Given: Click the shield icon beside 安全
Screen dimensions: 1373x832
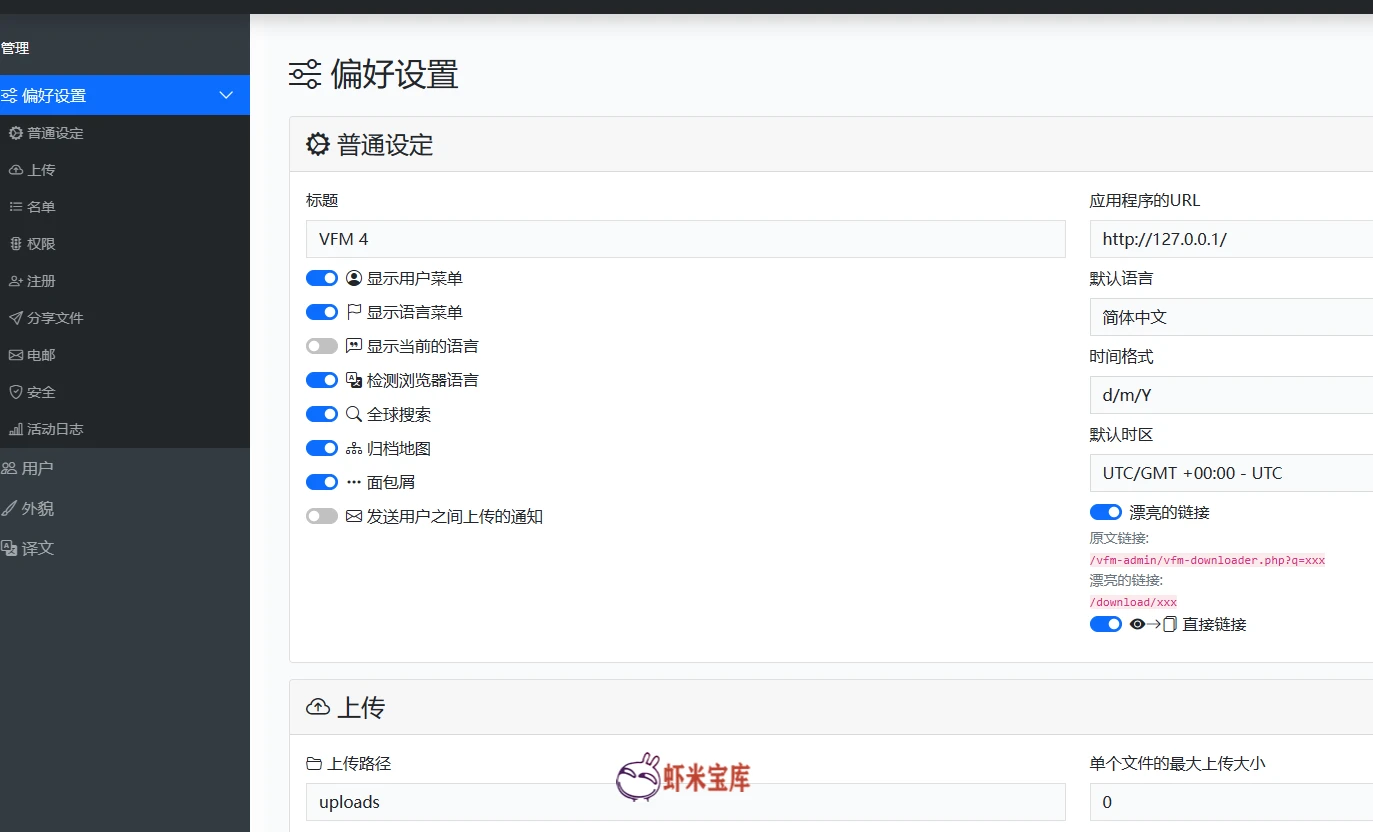Looking at the screenshot, I should click(16, 392).
